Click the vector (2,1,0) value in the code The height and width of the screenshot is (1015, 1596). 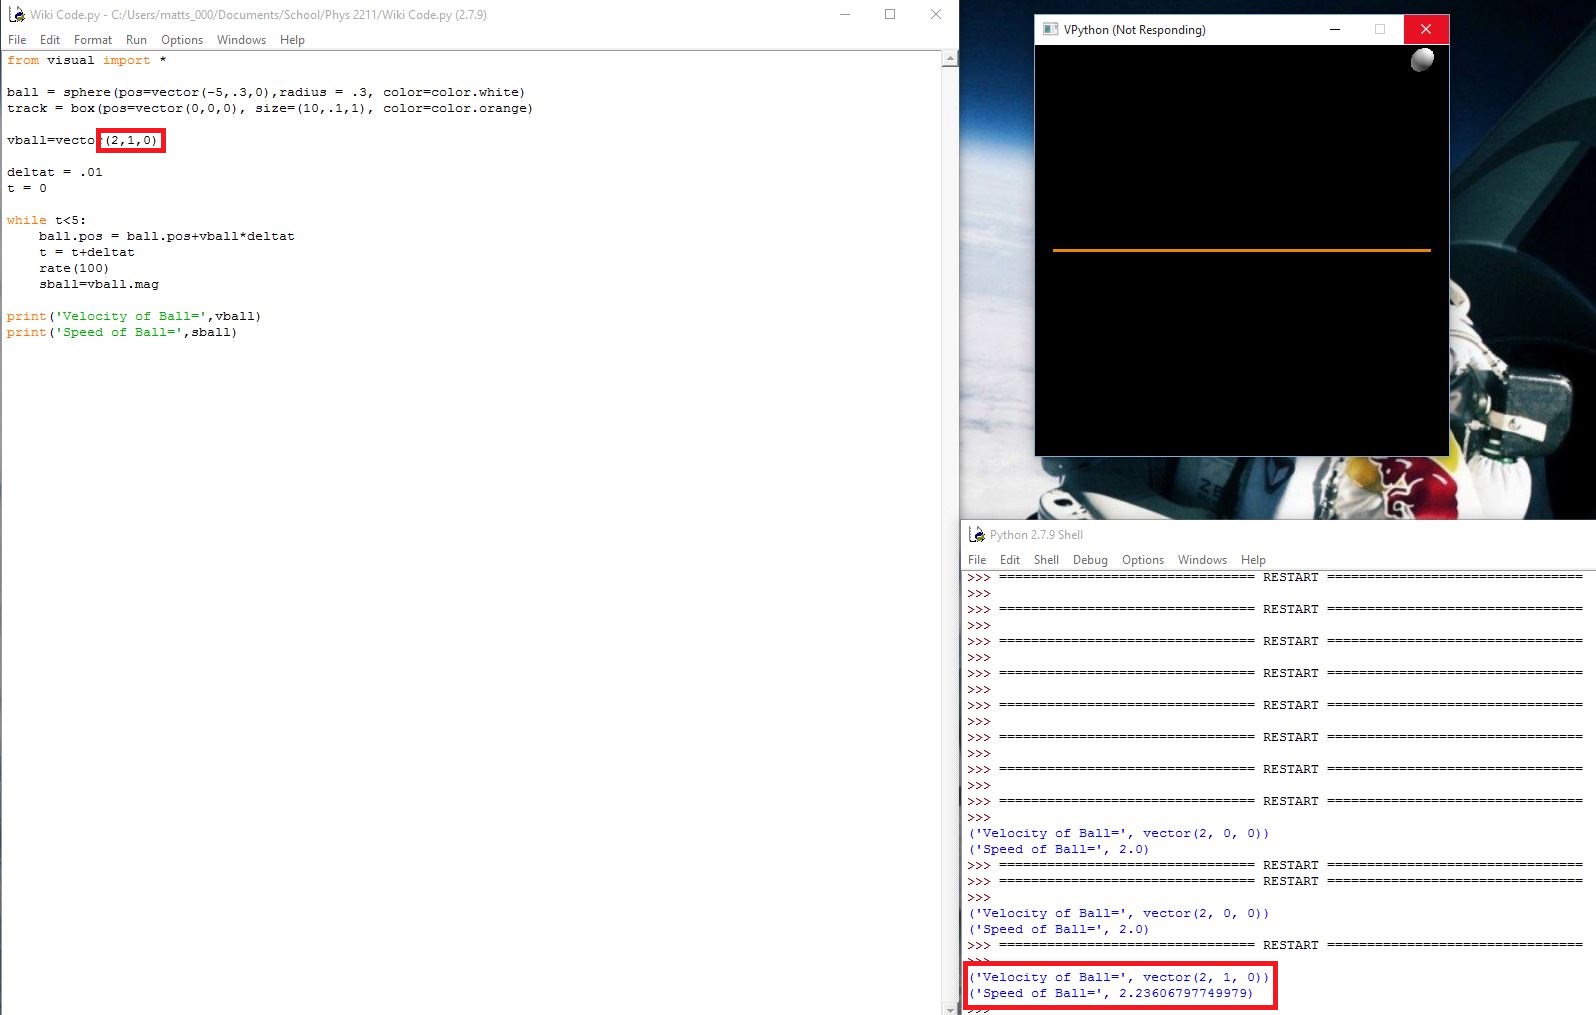pyautogui.click(x=131, y=141)
